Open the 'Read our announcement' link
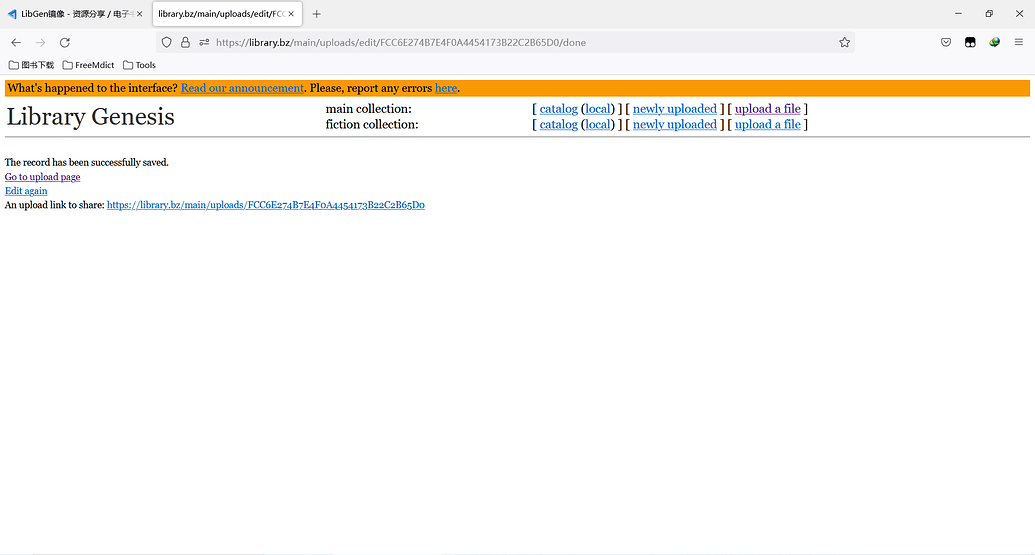The height and width of the screenshot is (555, 1035). click(242, 88)
